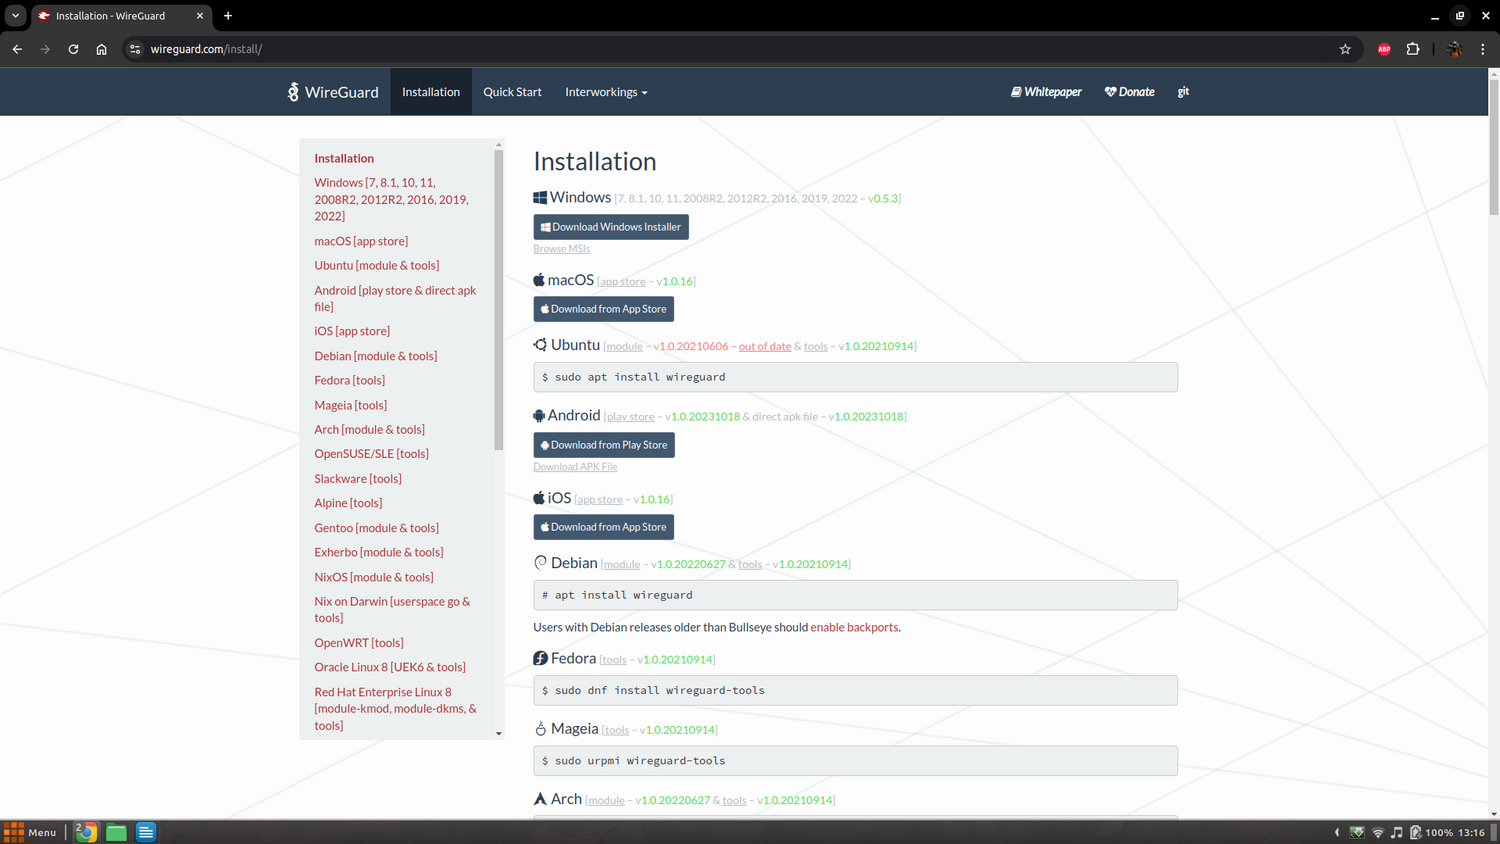
Task: Select sidebar Debian [module & tools] entry
Action: (x=375, y=356)
